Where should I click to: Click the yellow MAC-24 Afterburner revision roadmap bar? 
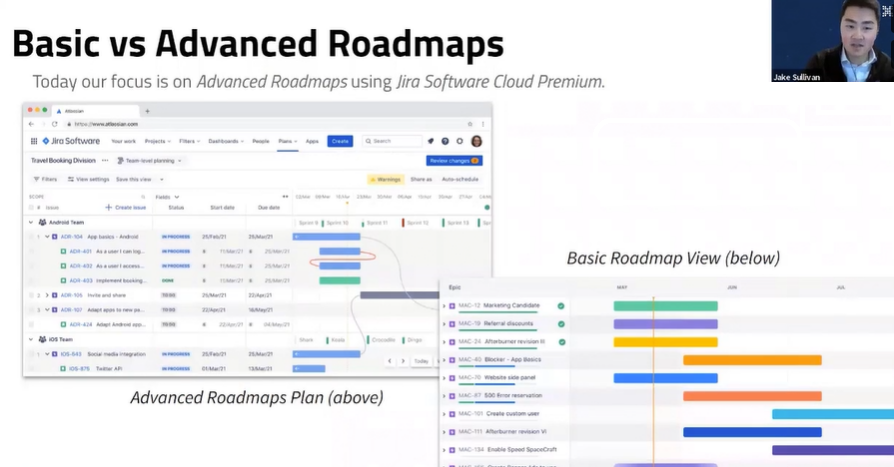point(665,342)
